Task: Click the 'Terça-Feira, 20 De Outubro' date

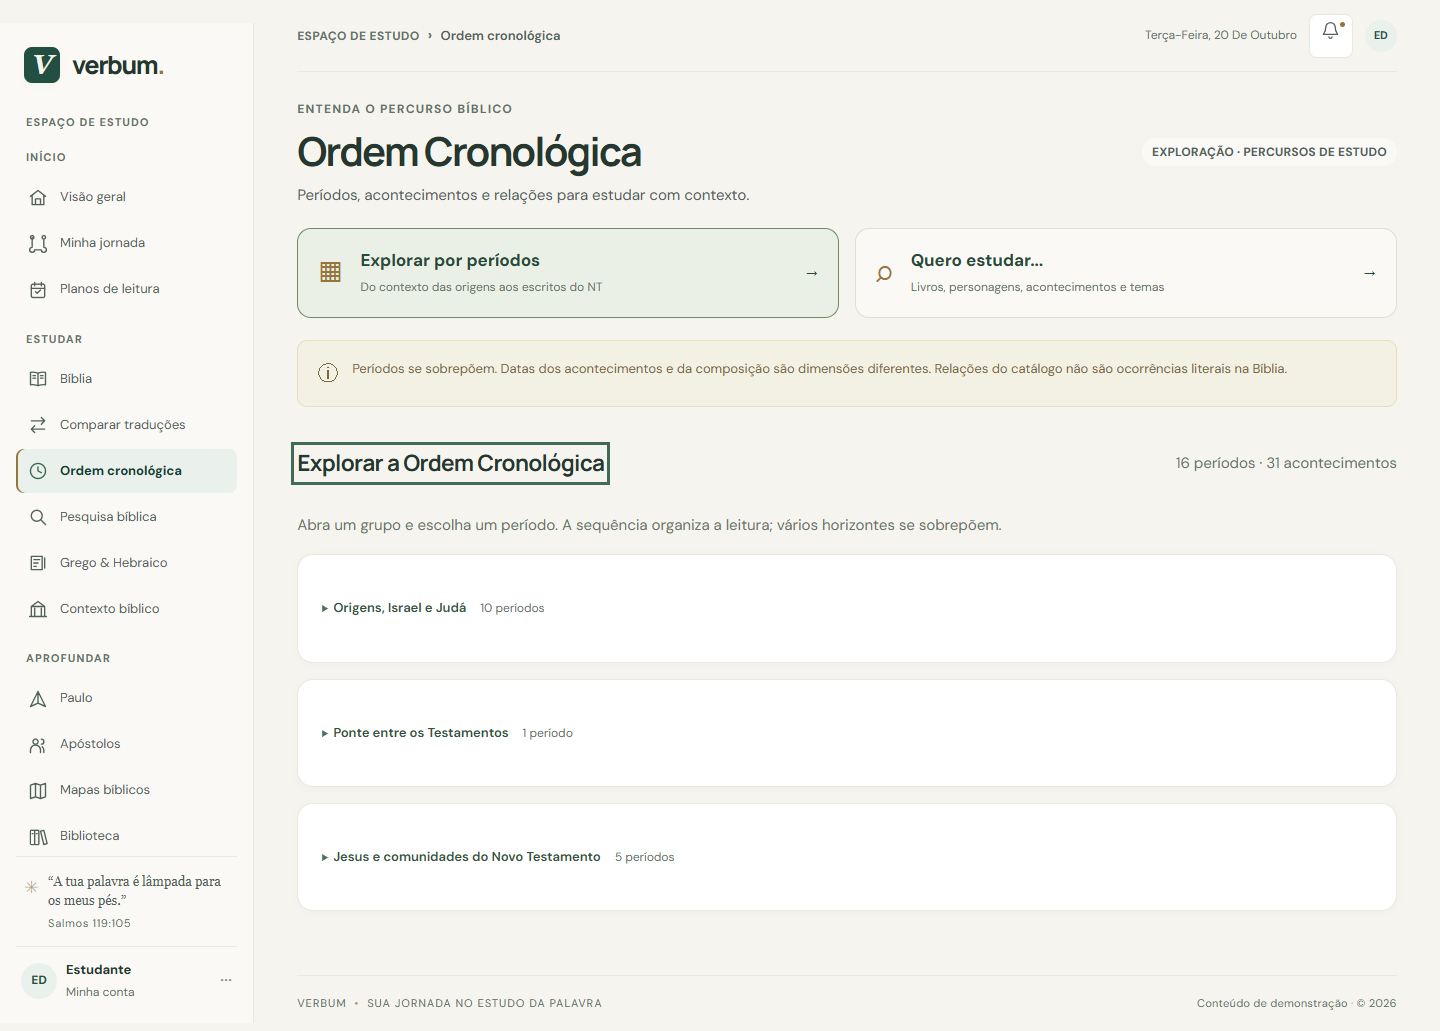Action: pos(1221,35)
